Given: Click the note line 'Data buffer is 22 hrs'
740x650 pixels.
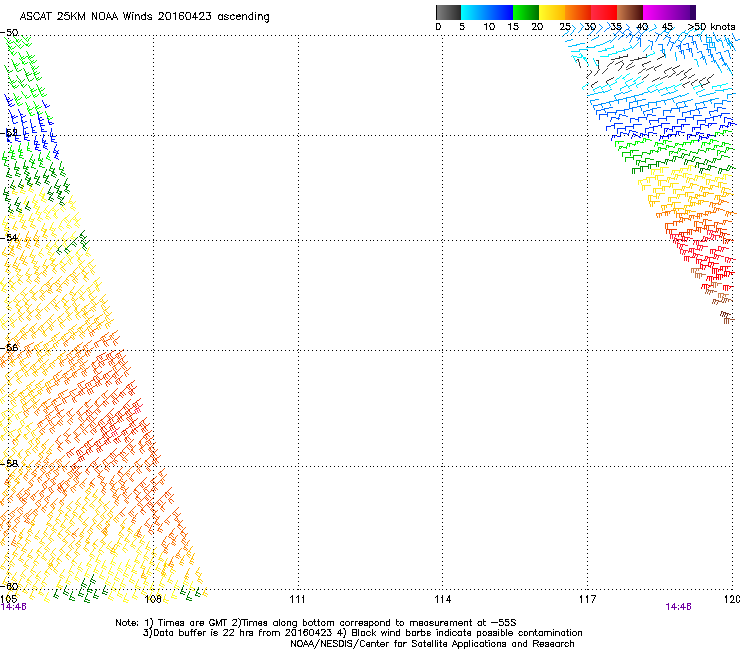Looking at the screenshot, I should coord(199,633).
